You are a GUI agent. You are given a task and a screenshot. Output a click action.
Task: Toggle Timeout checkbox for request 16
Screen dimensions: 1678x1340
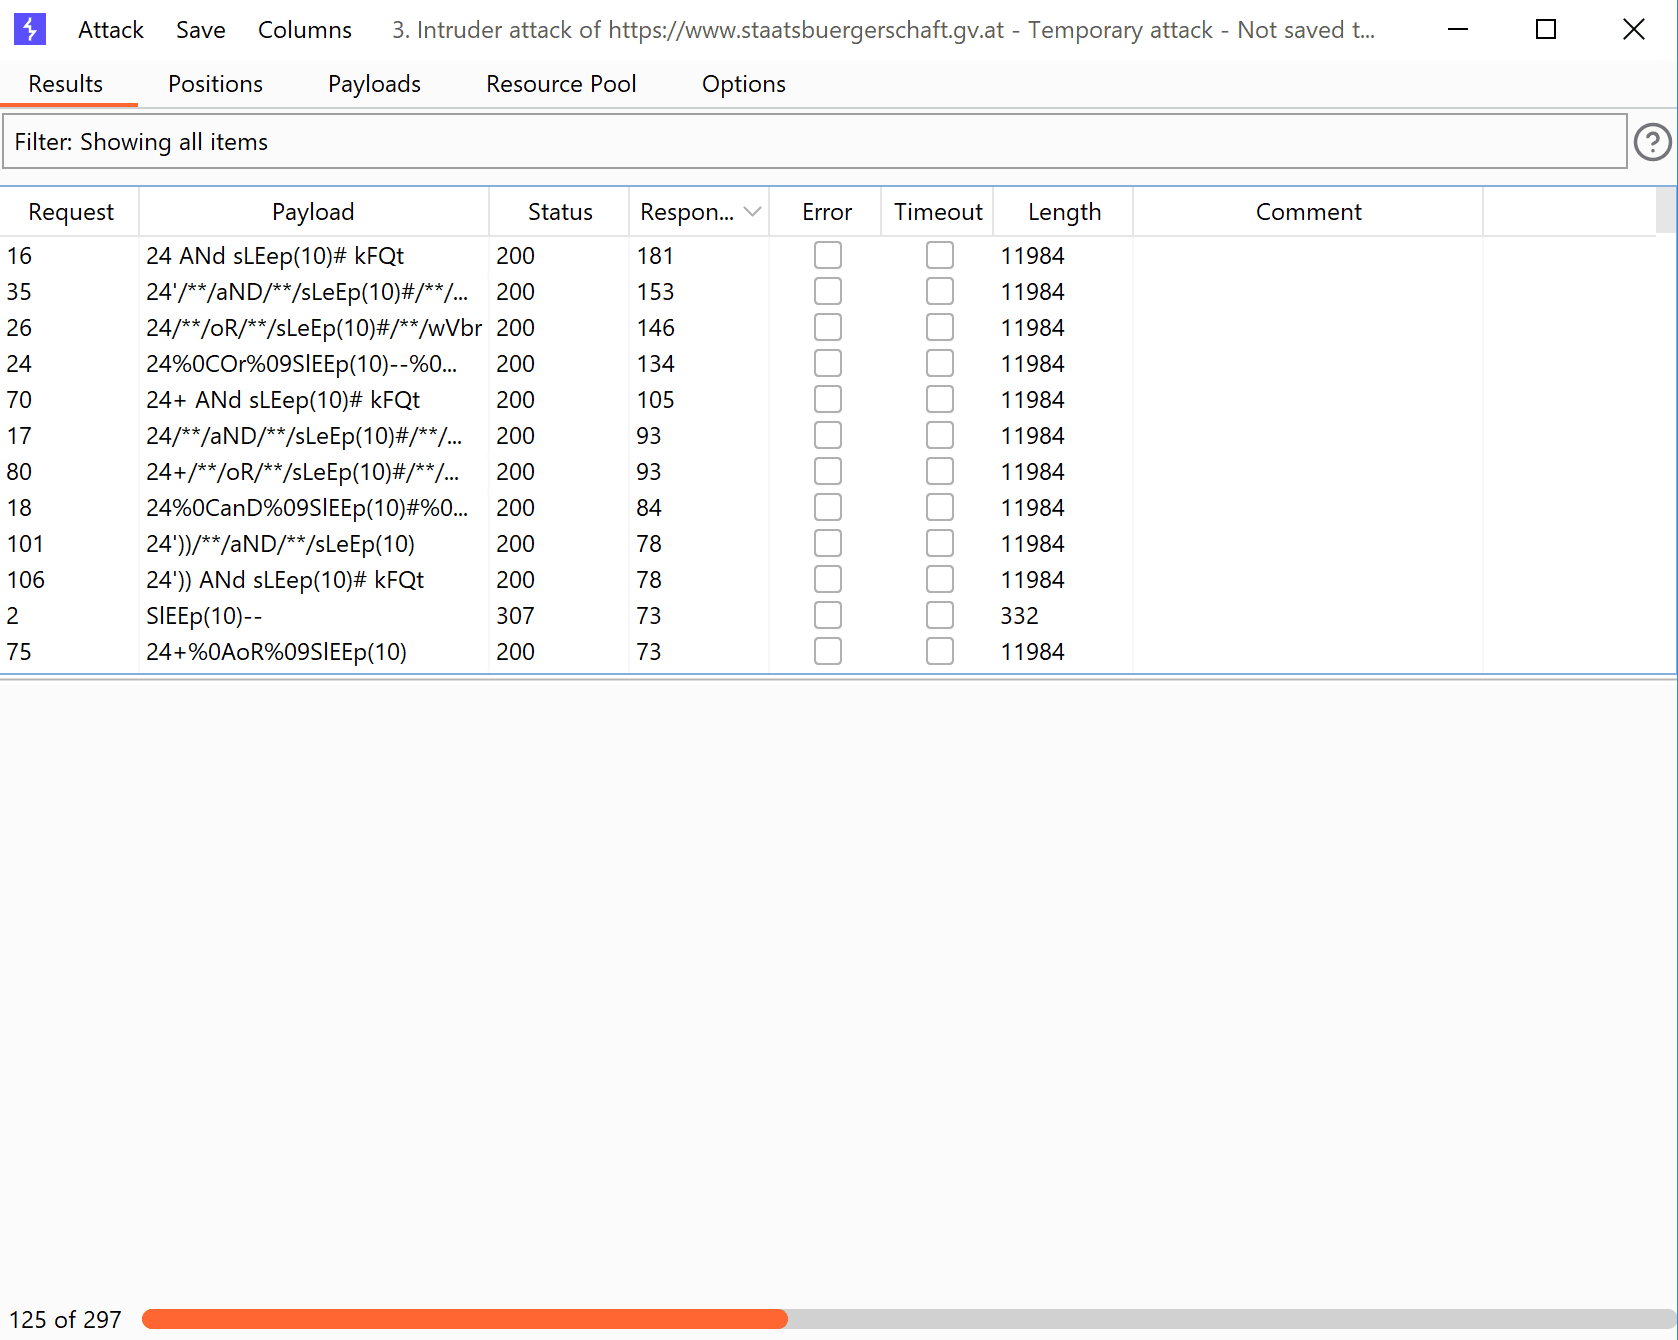(940, 256)
